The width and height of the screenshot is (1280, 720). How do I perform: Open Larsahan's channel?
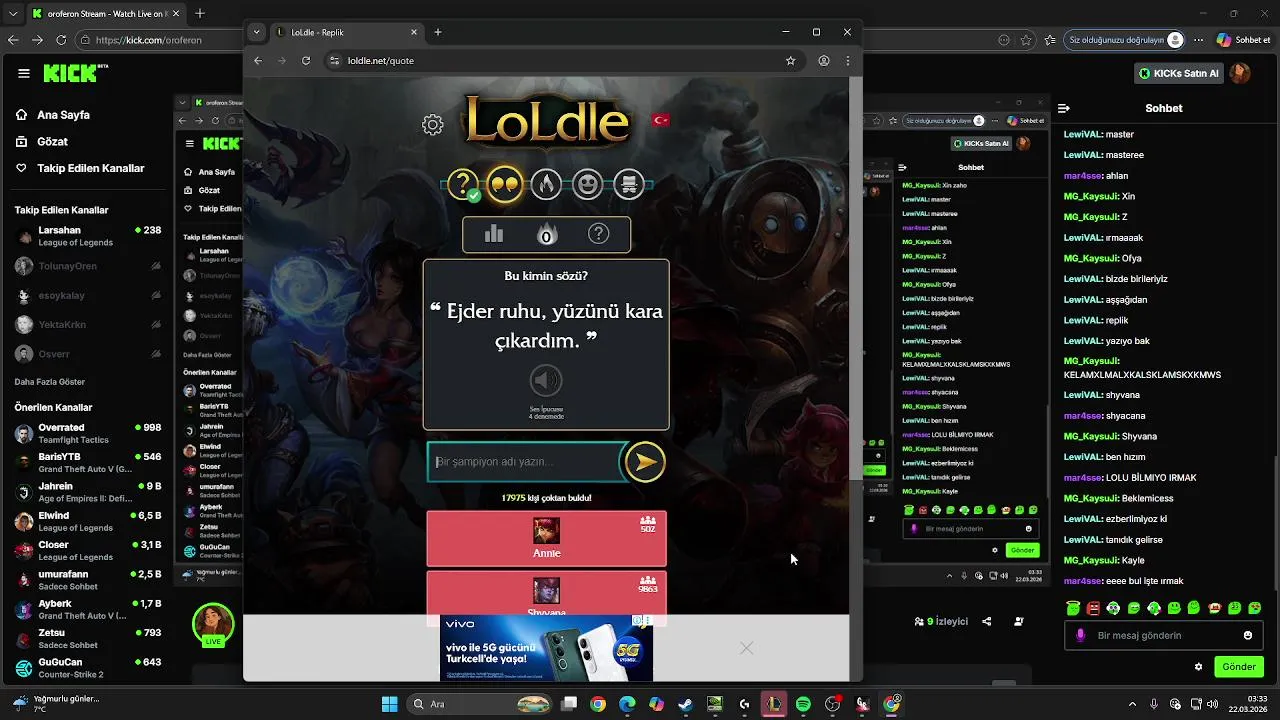(88, 236)
